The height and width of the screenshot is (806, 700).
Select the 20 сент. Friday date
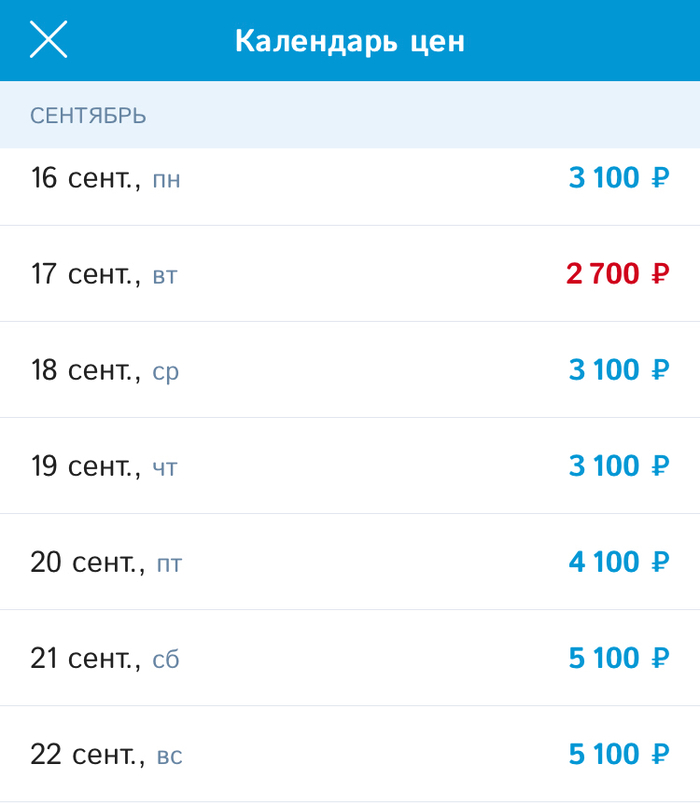coord(106,563)
